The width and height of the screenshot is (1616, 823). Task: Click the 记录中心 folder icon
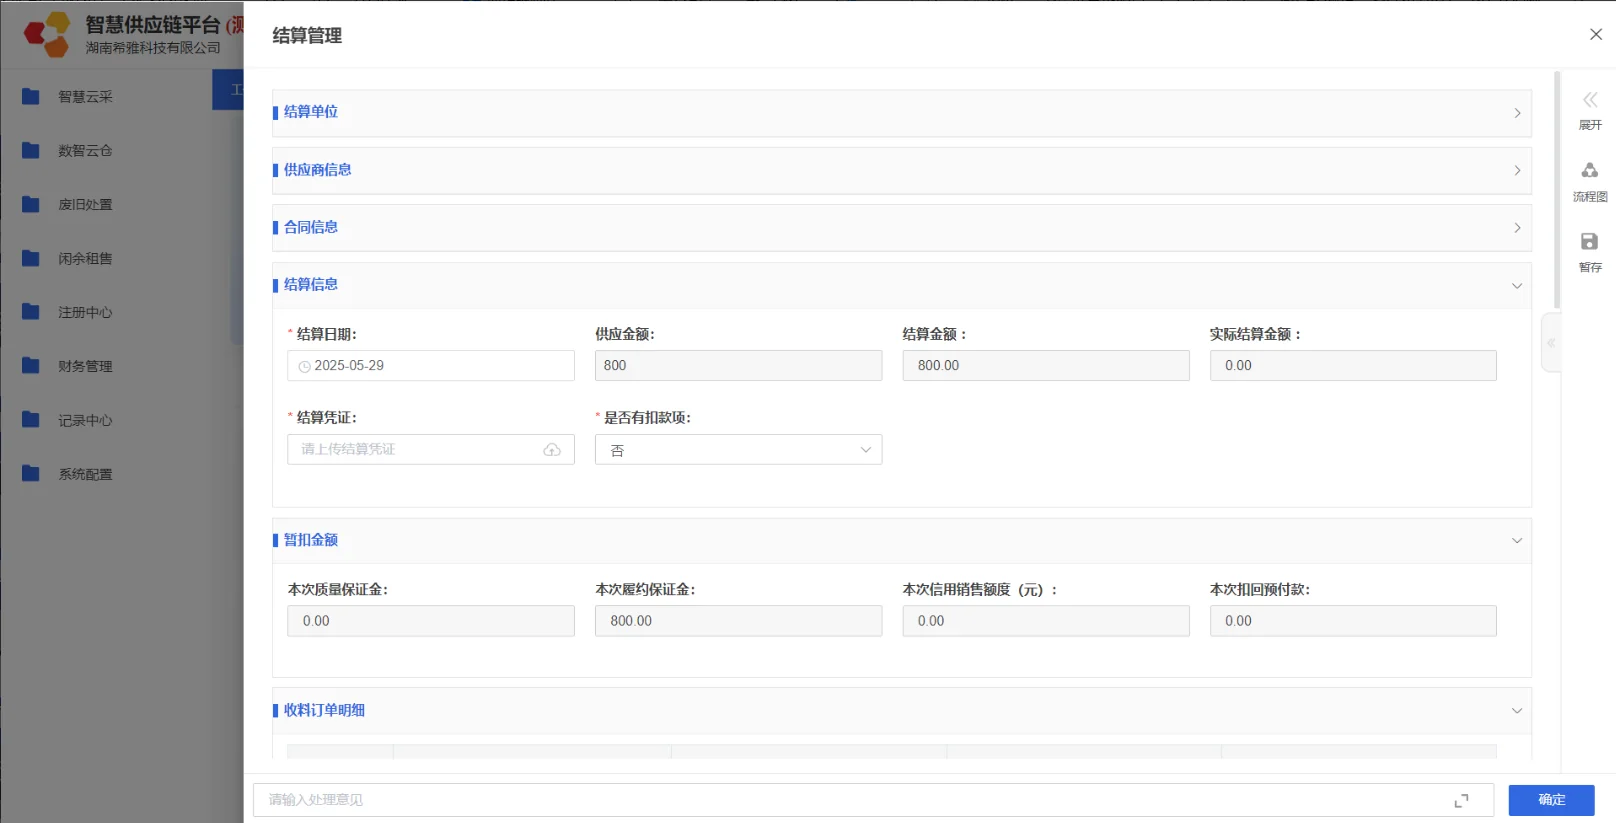[x=31, y=420]
